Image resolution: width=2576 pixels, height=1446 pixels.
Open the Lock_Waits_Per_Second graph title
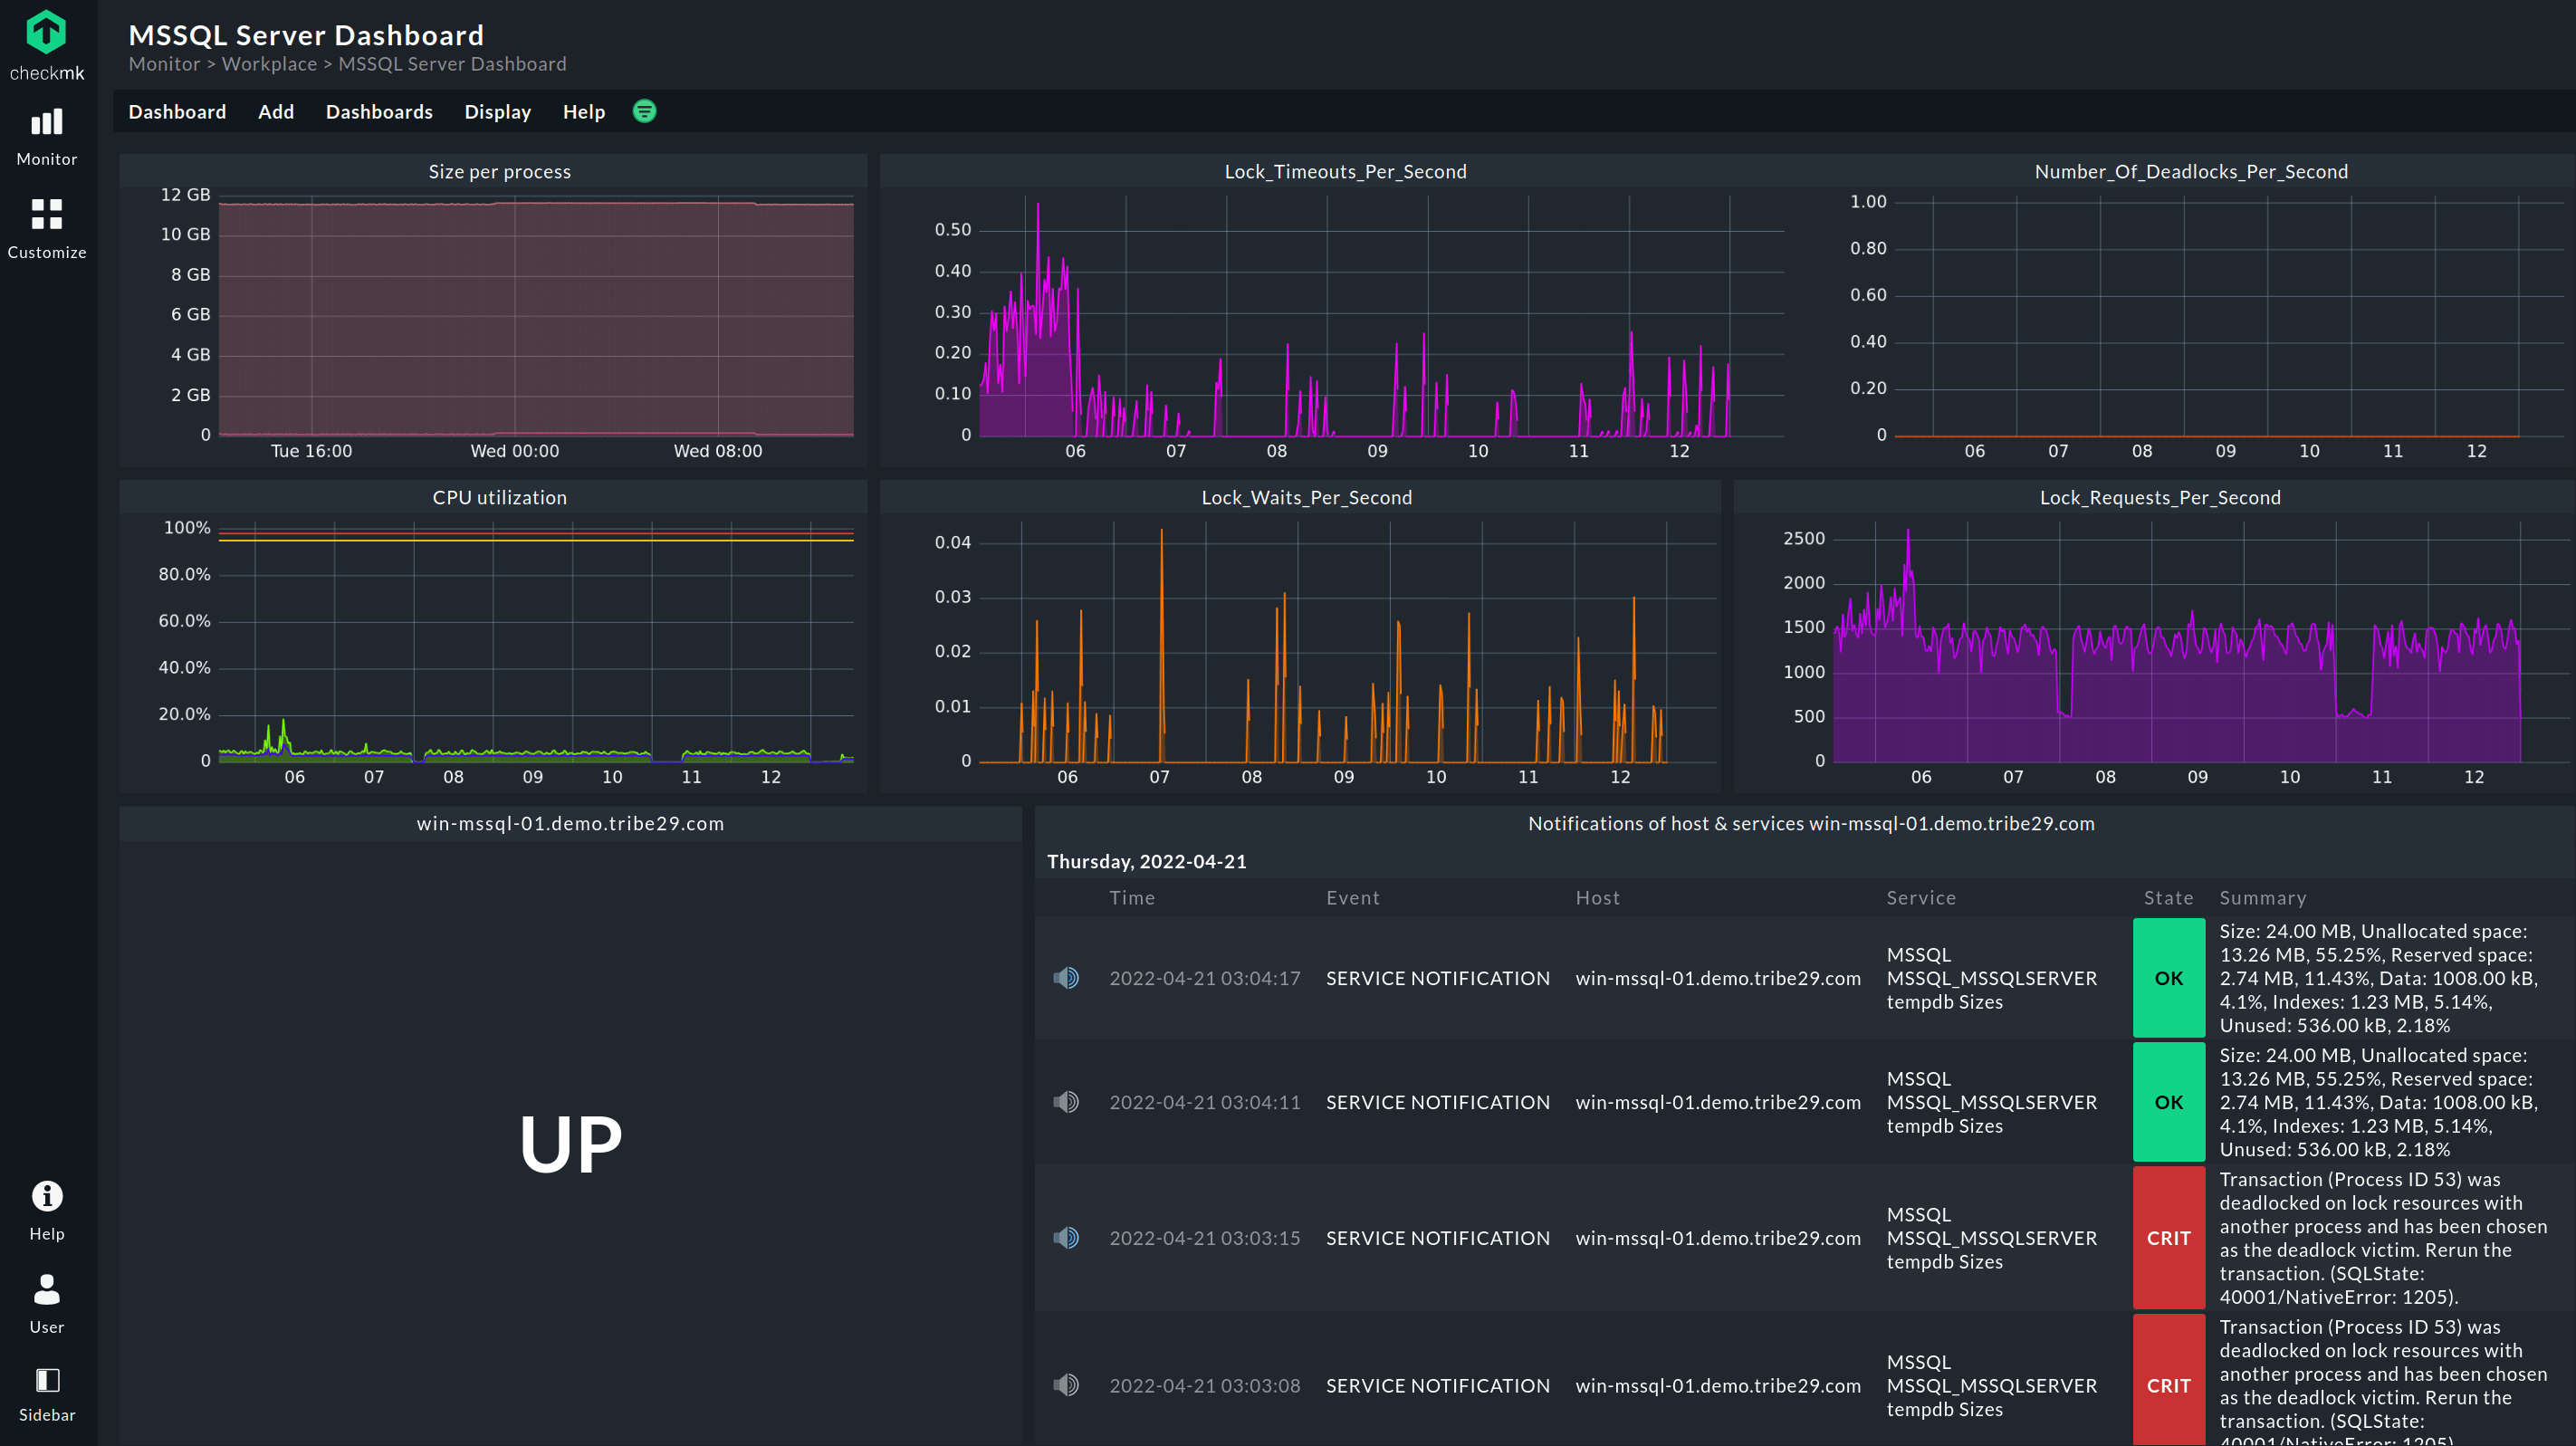click(x=1306, y=497)
